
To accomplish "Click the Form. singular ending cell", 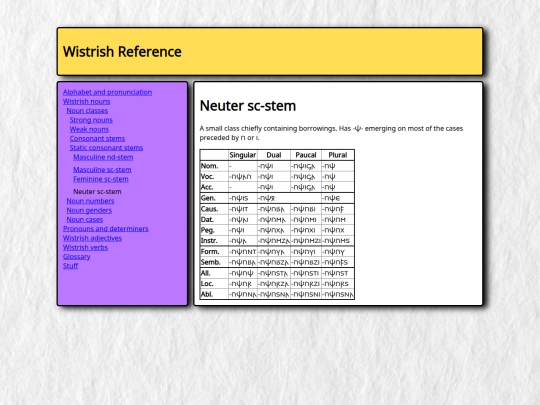I will (243, 252).
